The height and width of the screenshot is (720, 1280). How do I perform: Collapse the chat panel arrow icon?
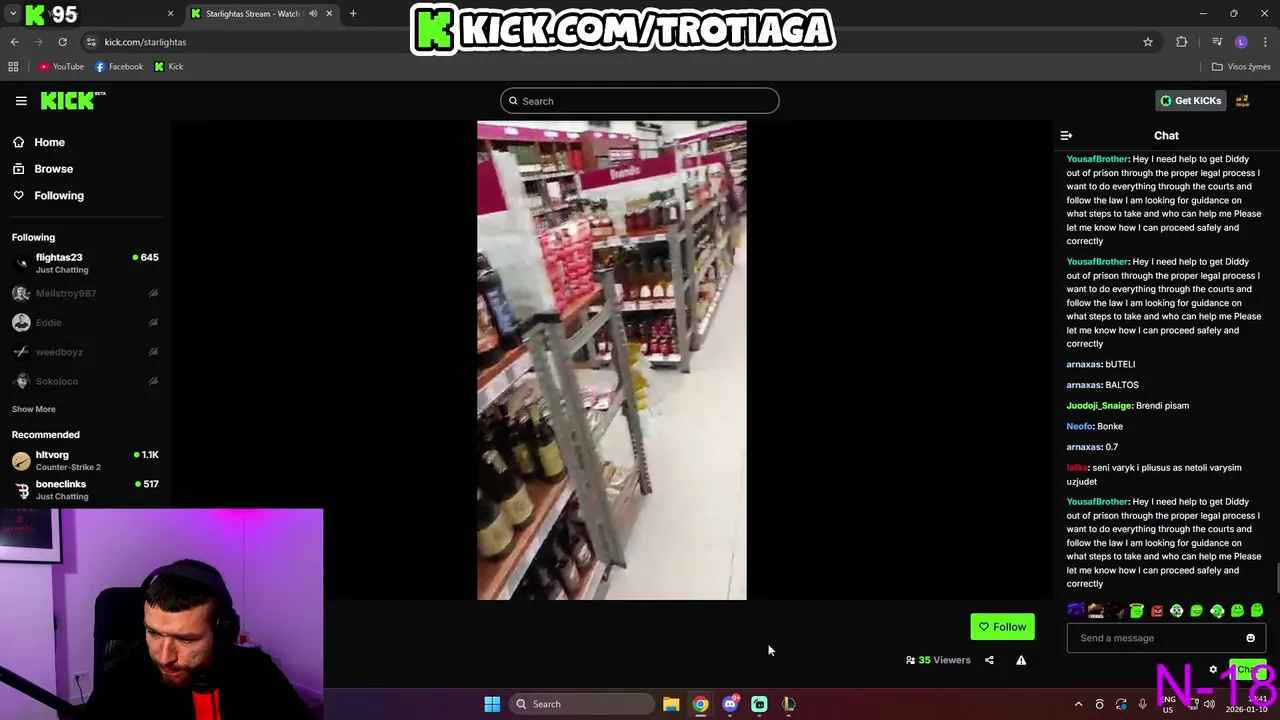(1066, 136)
